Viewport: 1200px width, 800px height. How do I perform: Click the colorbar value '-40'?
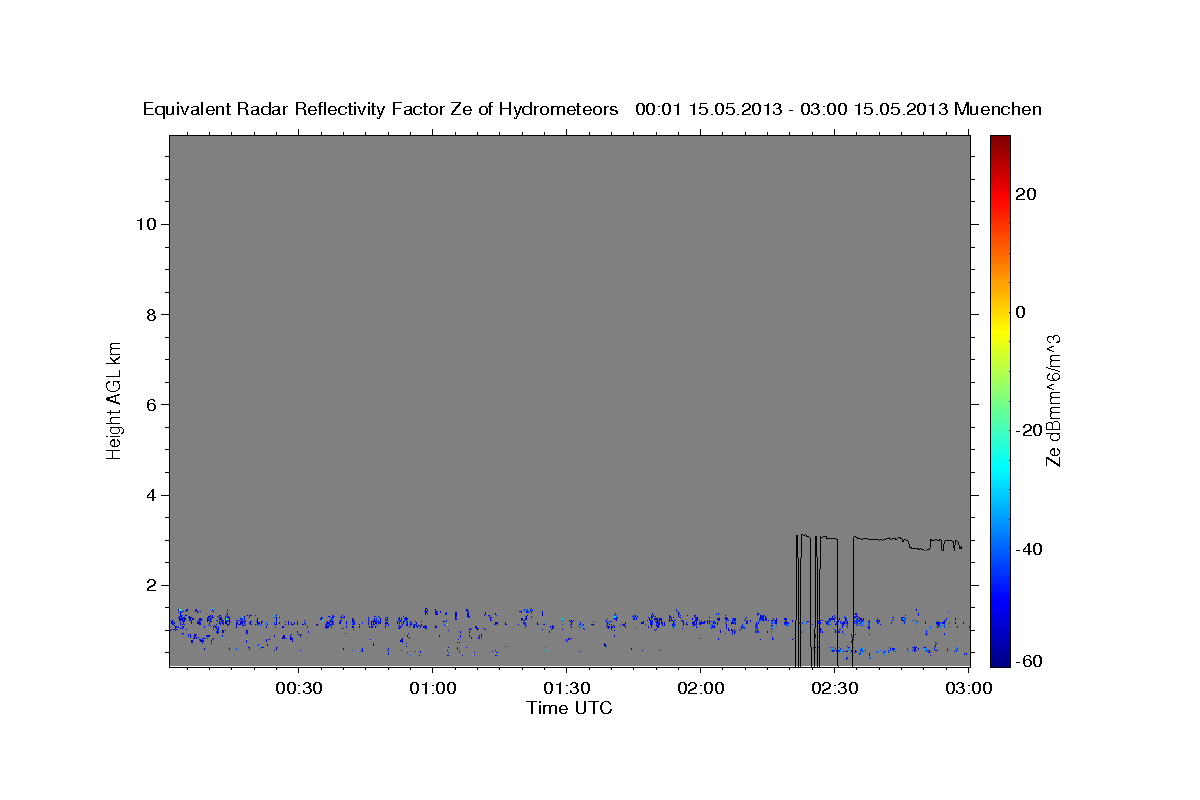tap(1028, 549)
